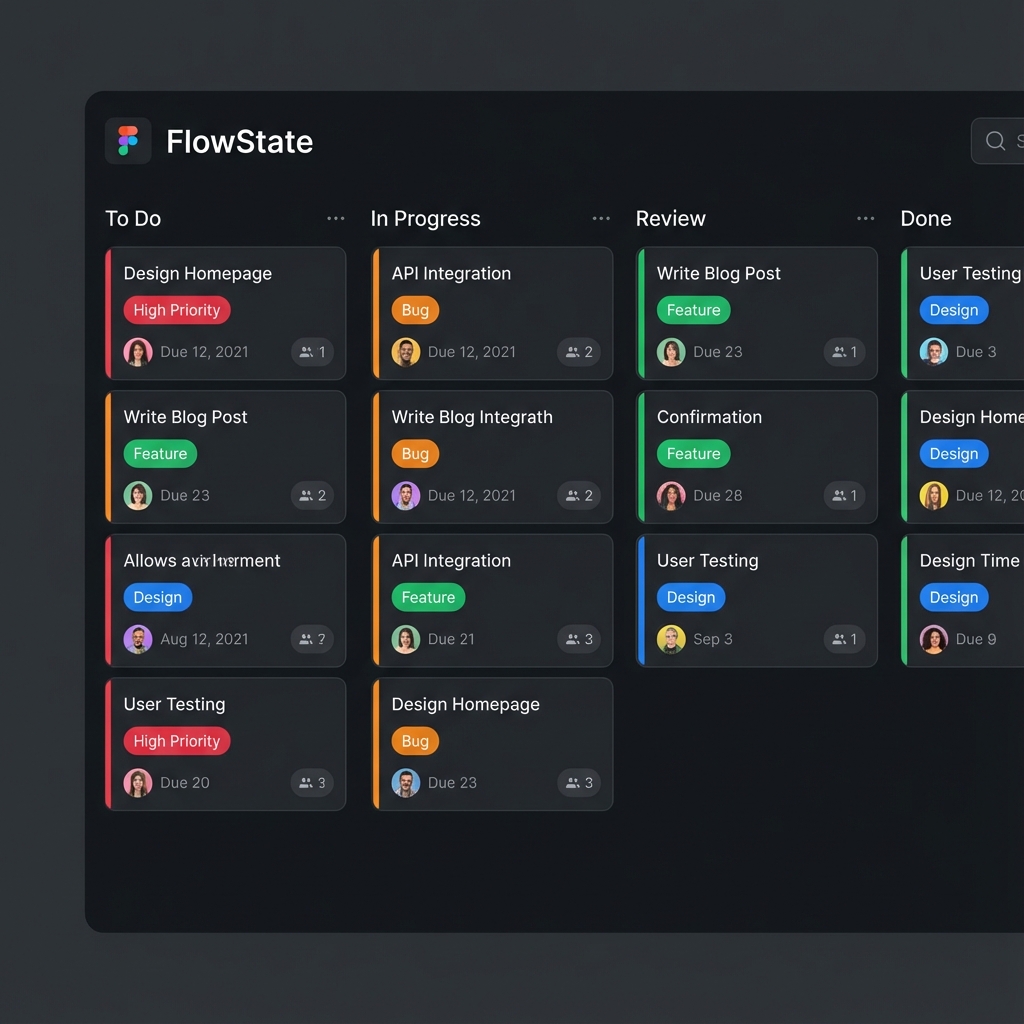1024x1024 pixels.
Task: Open the In Progress column three-dot menu
Action: point(600,219)
